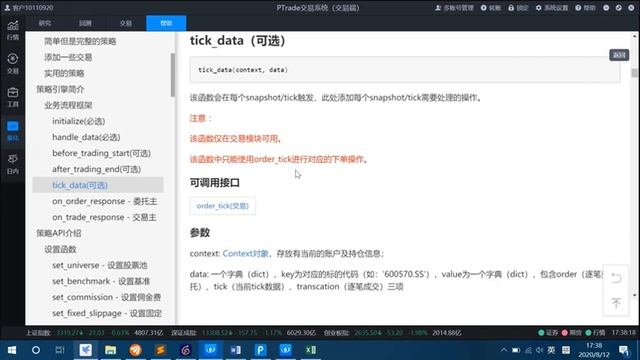Click the 上证指数 index ticker in status bar
Image resolution: width=640 pixels, height=360 pixels.
pos(94,333)
